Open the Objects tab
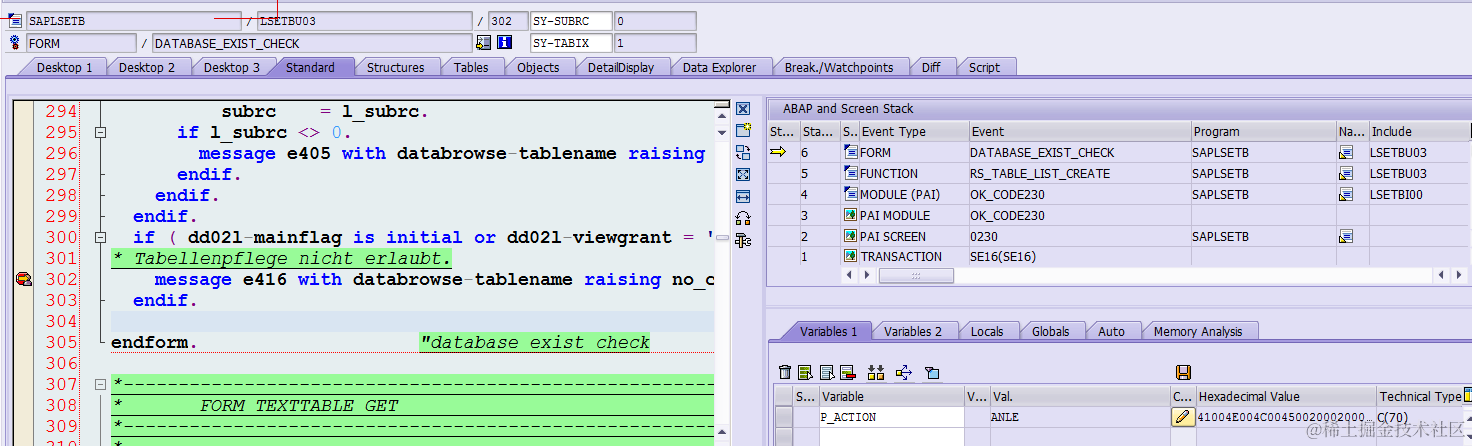Viewport: 1472px width, 446px height. [538, 67]
